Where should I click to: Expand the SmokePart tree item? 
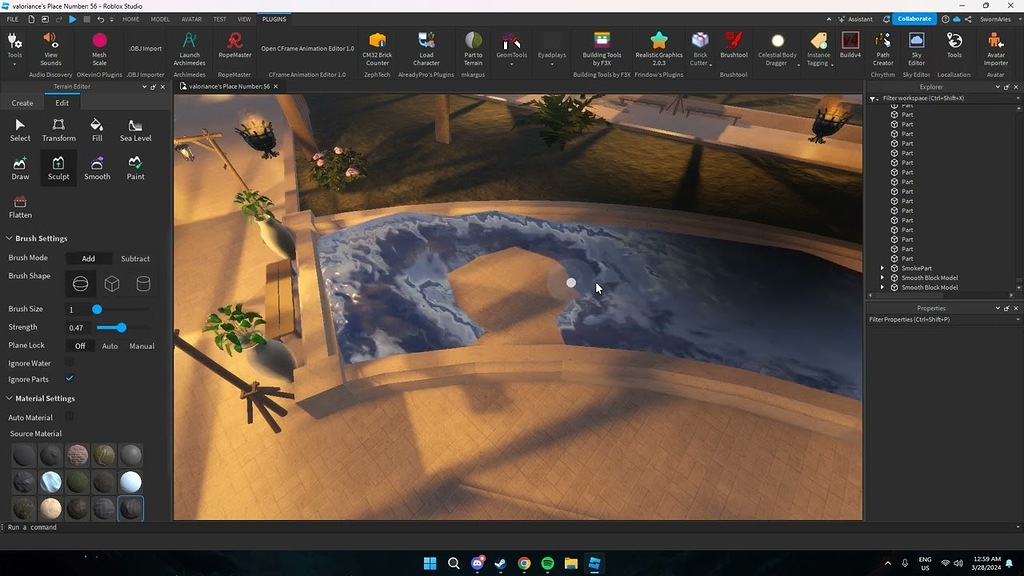pos(881,268)
